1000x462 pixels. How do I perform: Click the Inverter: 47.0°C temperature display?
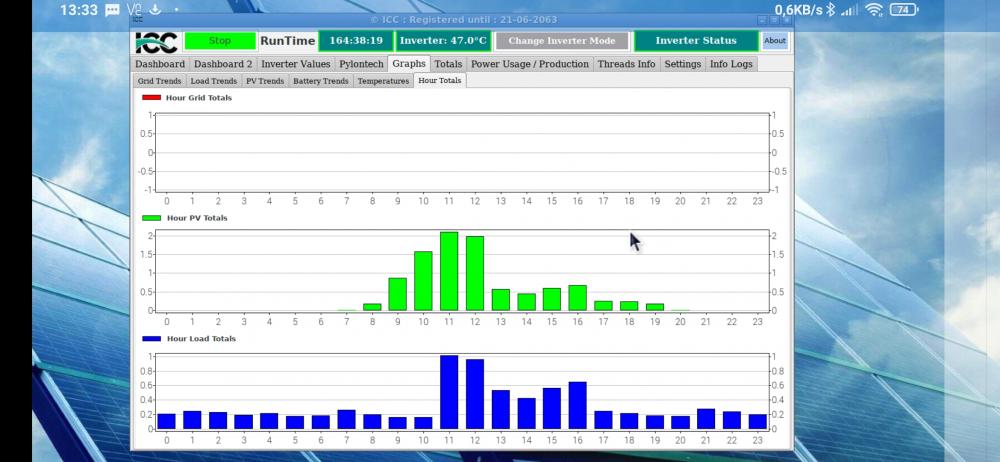point(443,41)
